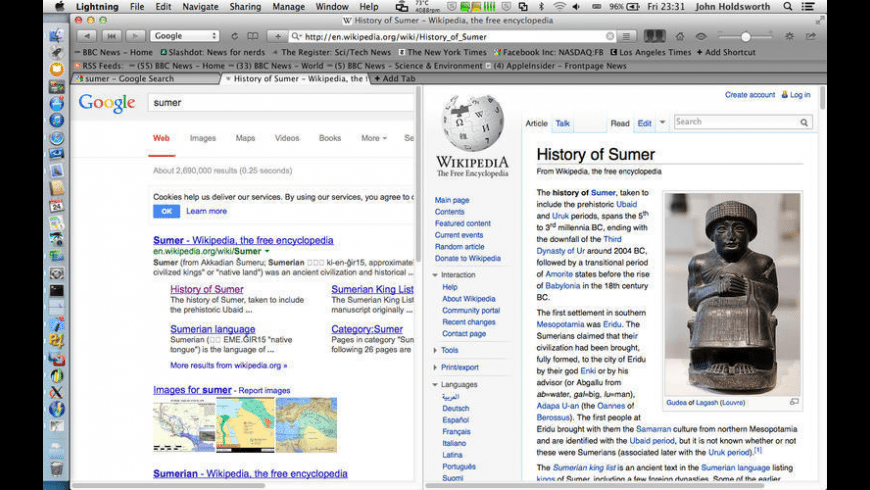Open Calendar icon showing 24 in dock

pos(57,206)
